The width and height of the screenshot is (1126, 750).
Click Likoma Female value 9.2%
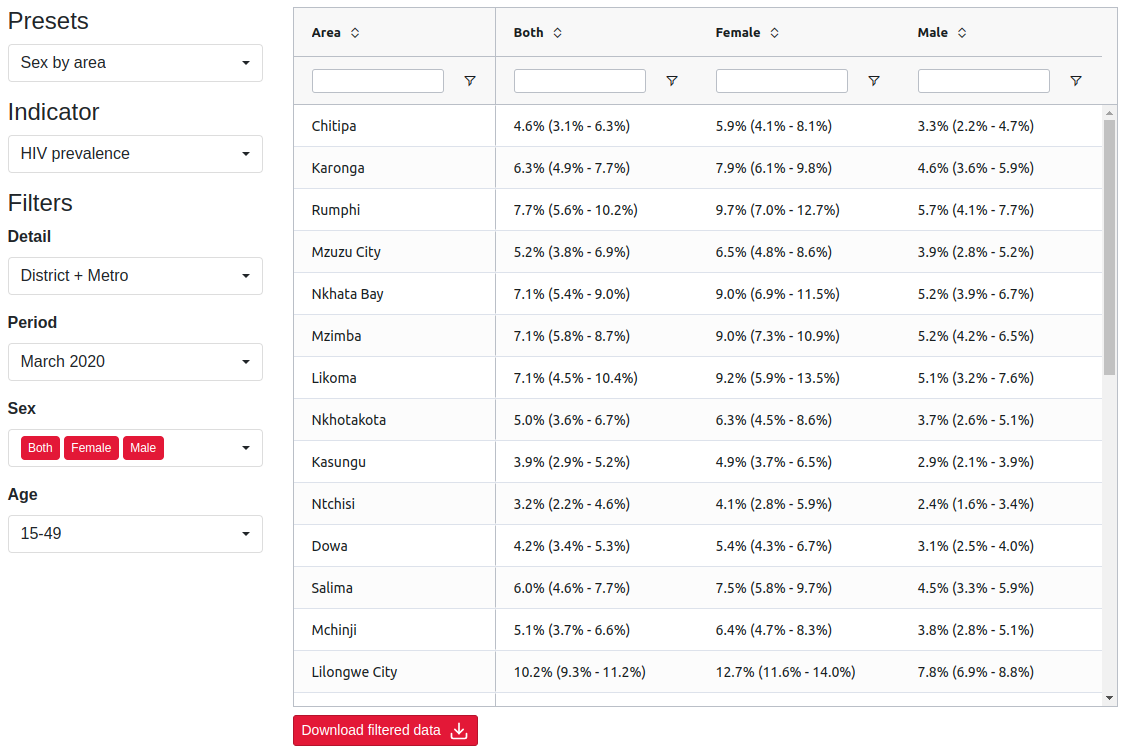click(x=777, y=378)
